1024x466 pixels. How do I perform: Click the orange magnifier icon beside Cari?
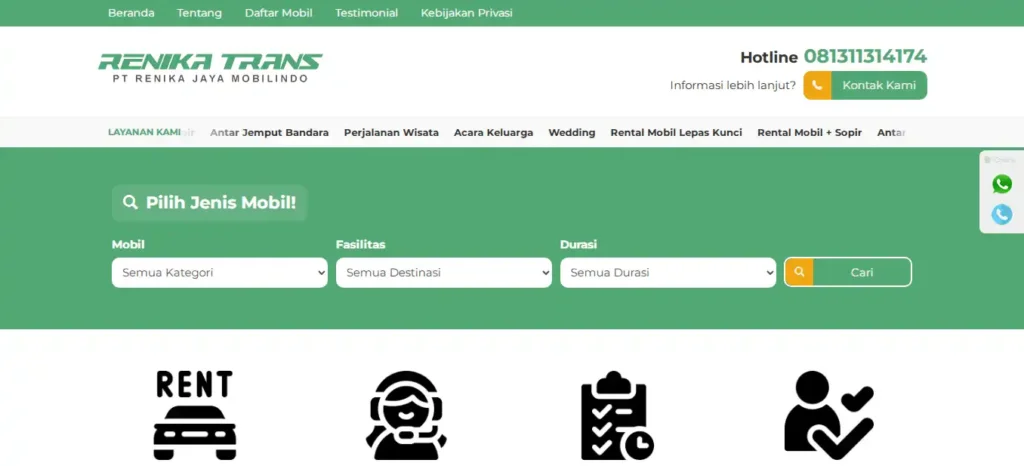(x=799, y=272)
